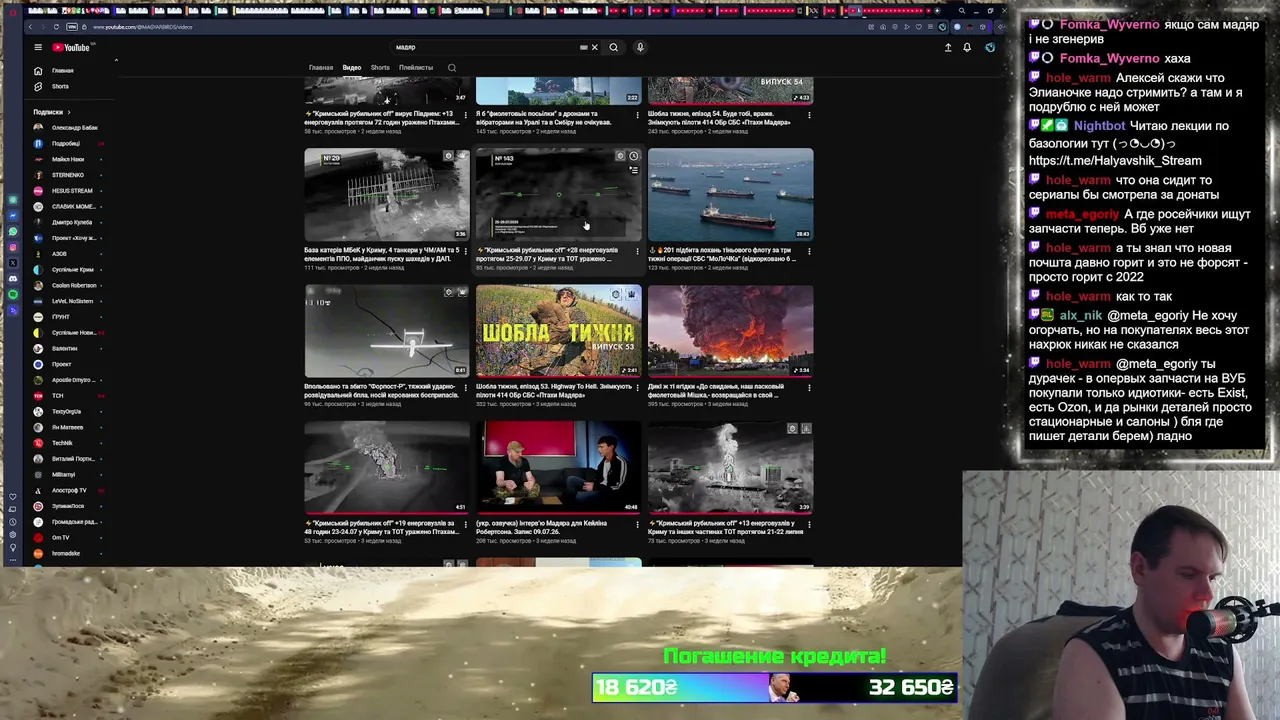Add №143 video to Watch Later
Viewport: 1280px width, 720px height.
click(x=633, y=156)
